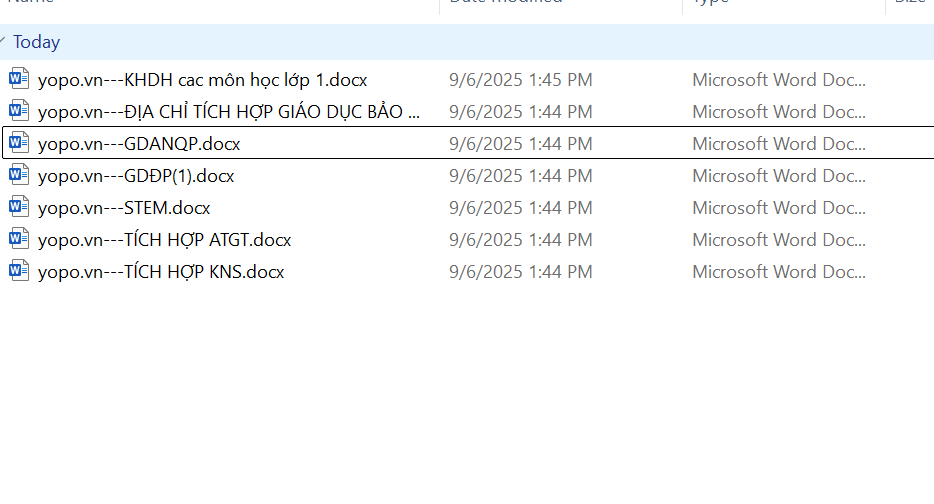Click the file type cell in STEM.docx row

tap(779, 208)
